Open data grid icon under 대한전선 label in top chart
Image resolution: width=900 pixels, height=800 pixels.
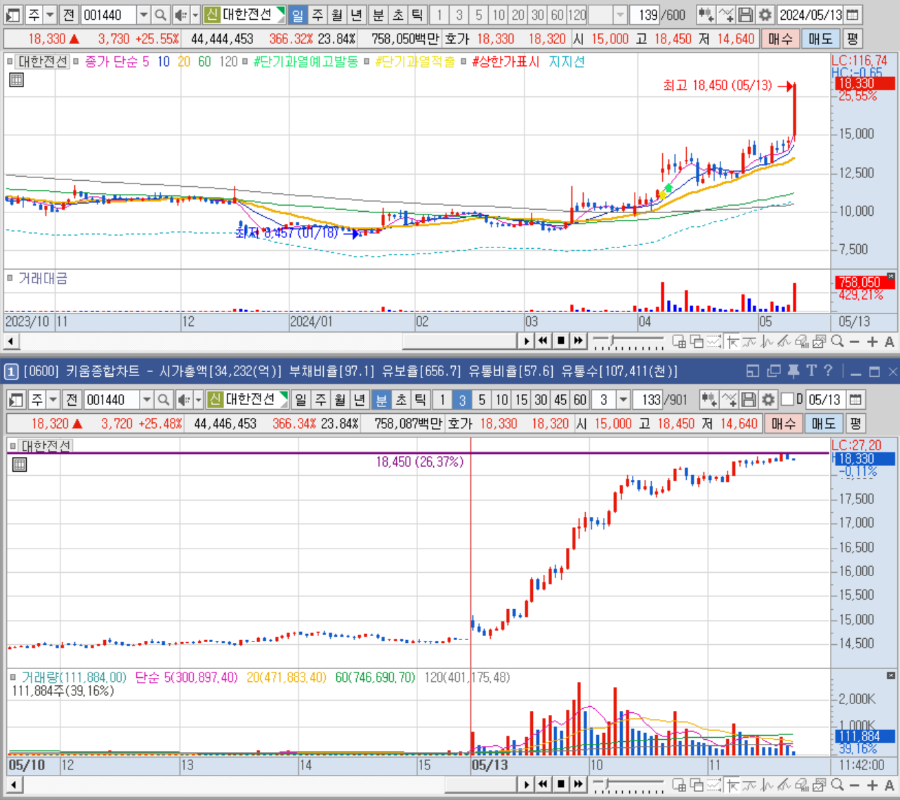tap(16, 80)
